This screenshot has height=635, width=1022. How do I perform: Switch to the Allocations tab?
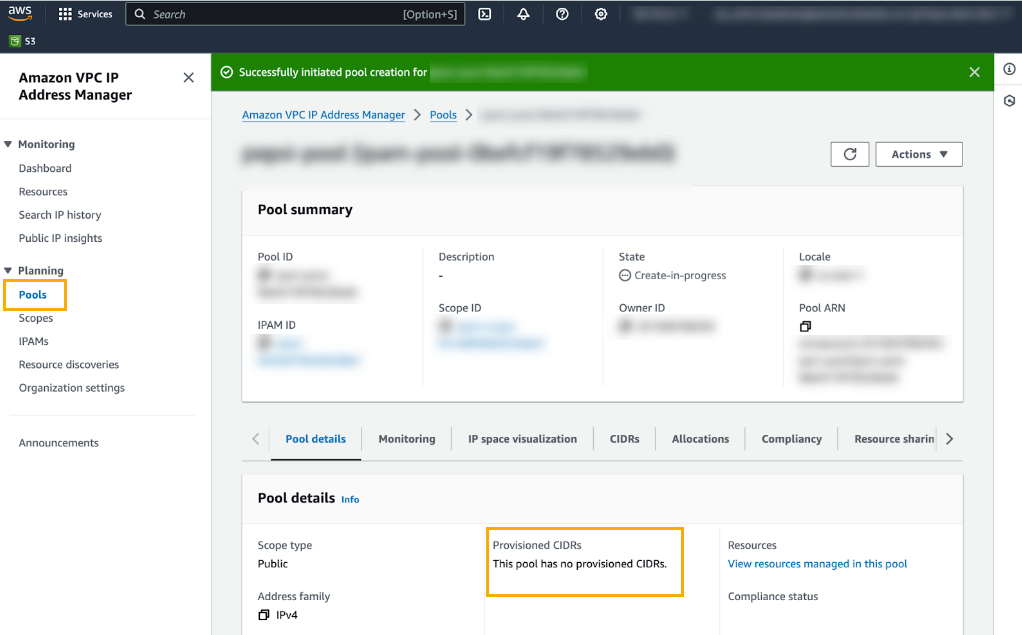(x=700, y=439)
